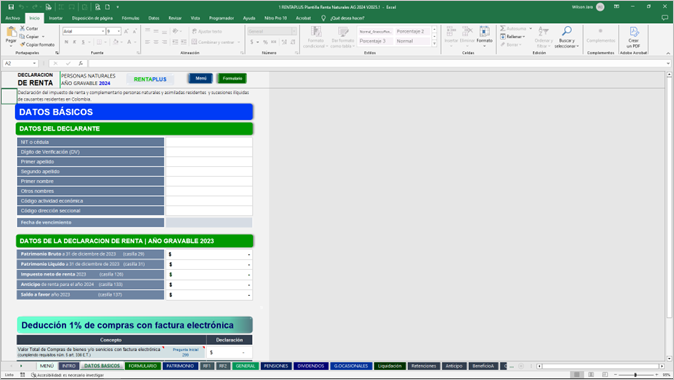
Task: Open the Fórmulas ribbon tab
Action: 130,18
